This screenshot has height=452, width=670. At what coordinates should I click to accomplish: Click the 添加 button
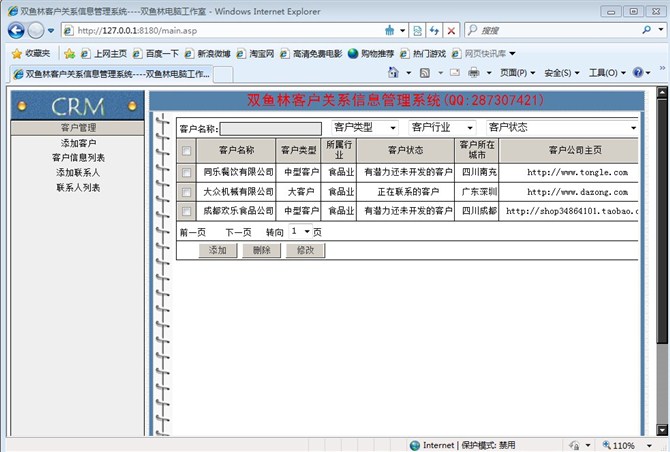tap(218, 250)
